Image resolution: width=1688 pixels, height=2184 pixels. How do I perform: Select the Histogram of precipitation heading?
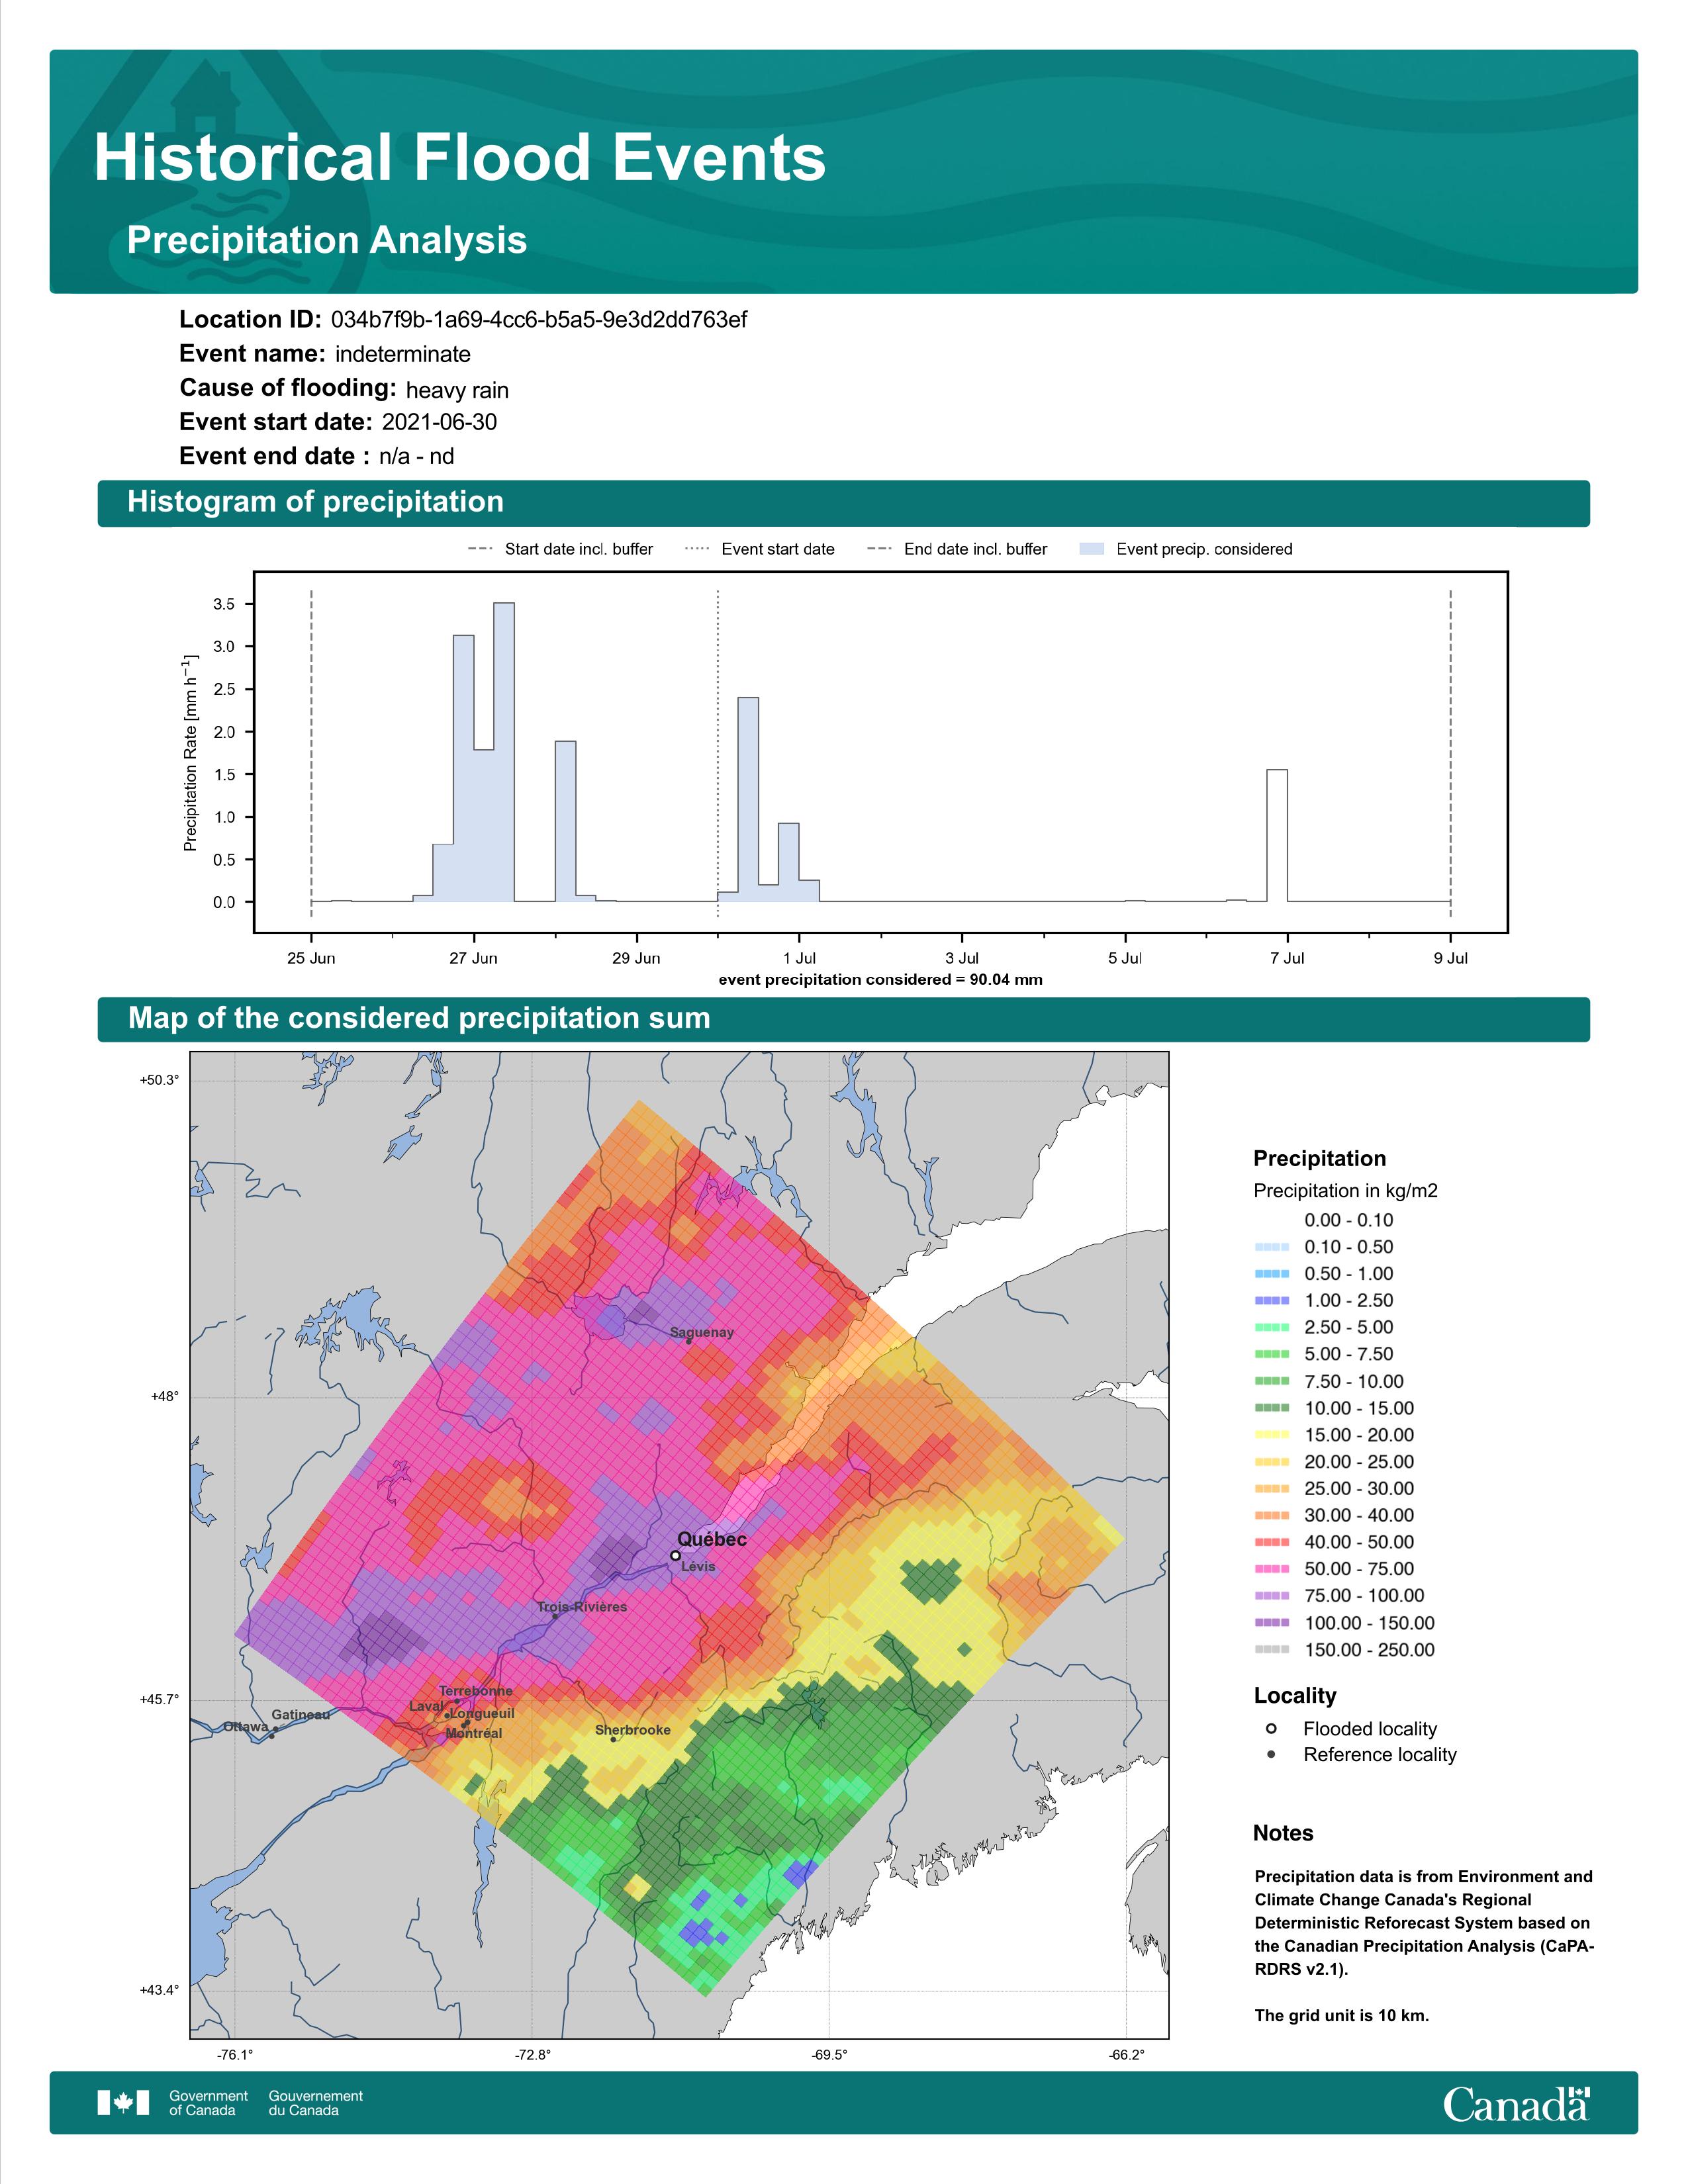pos(315,501)
